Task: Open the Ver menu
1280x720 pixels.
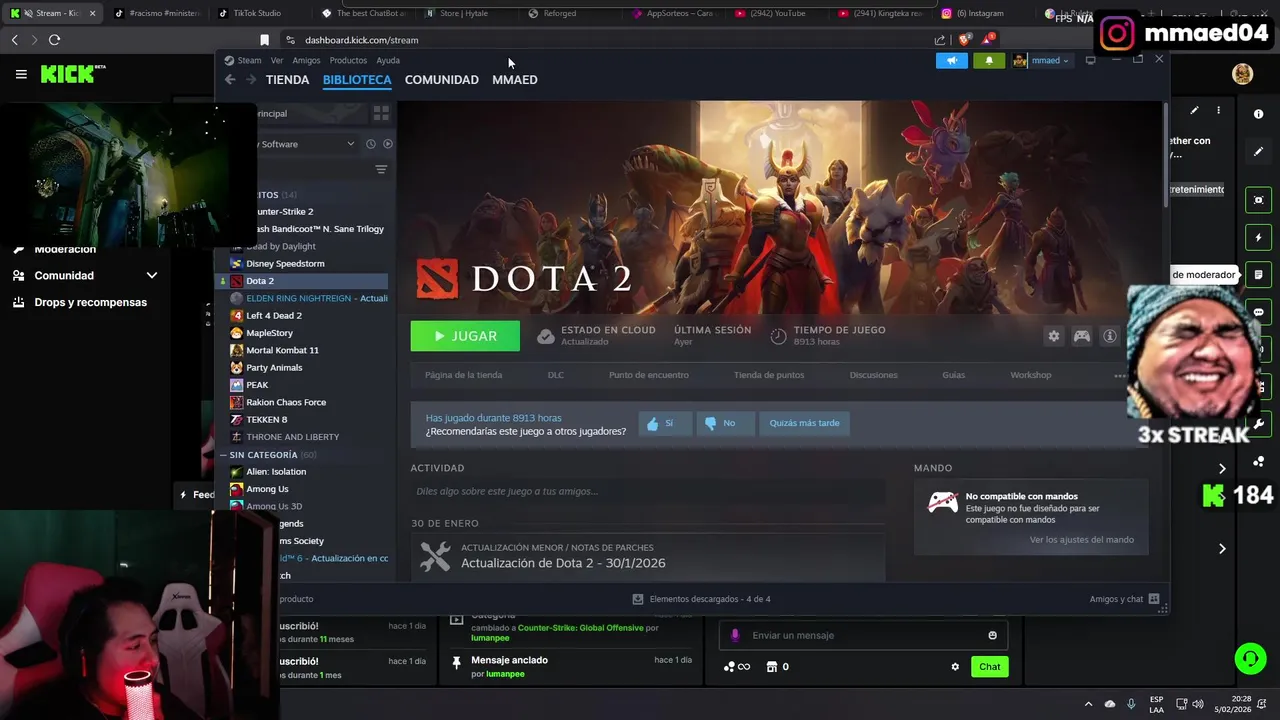Action: tap(277, 60)
